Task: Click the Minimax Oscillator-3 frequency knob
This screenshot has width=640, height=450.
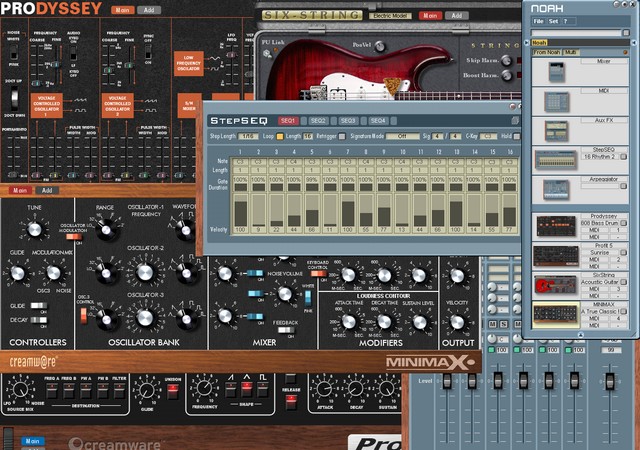Action: click(x=144, y=318)
